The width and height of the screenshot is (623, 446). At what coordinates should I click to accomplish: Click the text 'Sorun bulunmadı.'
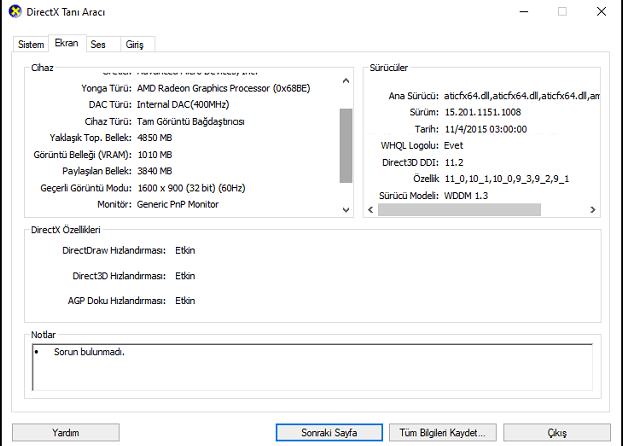point(89,352)
